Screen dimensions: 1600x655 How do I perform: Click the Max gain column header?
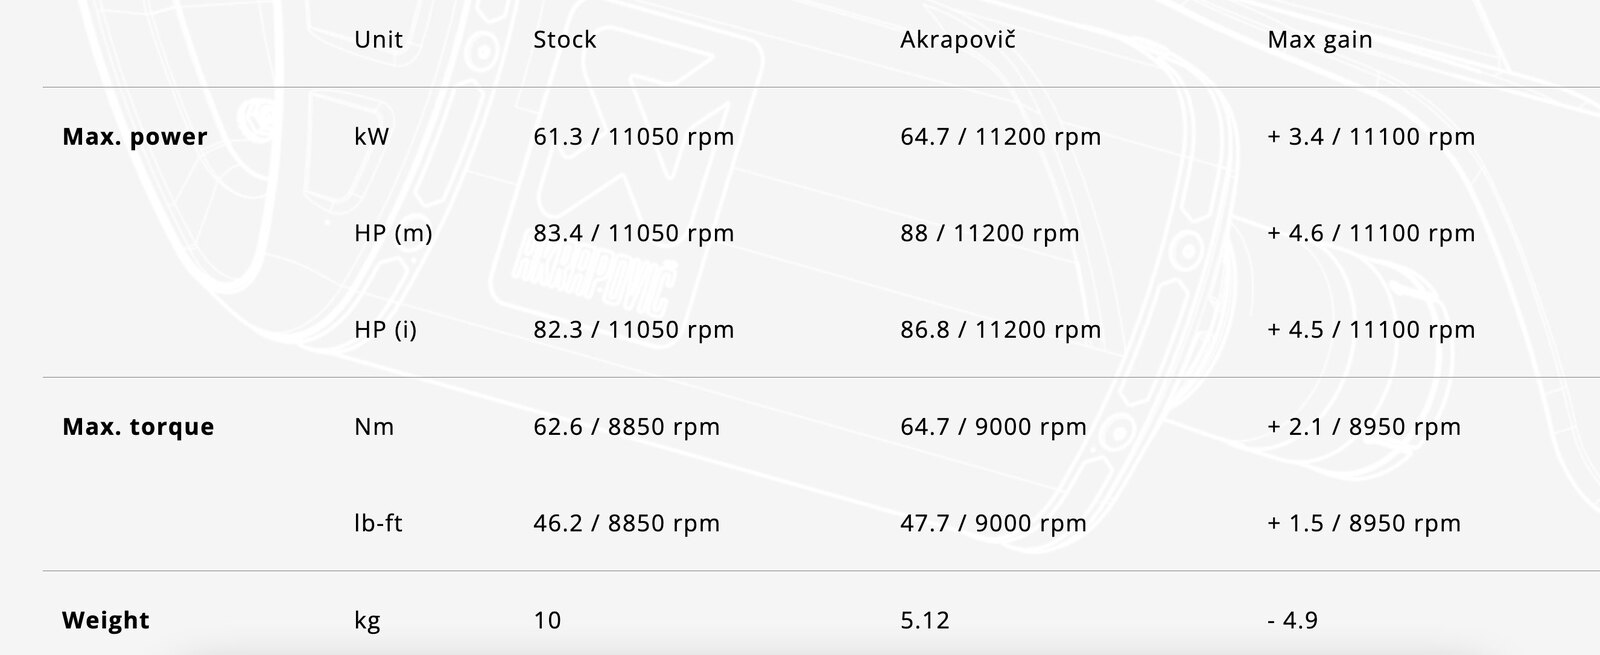(1319, 40)
